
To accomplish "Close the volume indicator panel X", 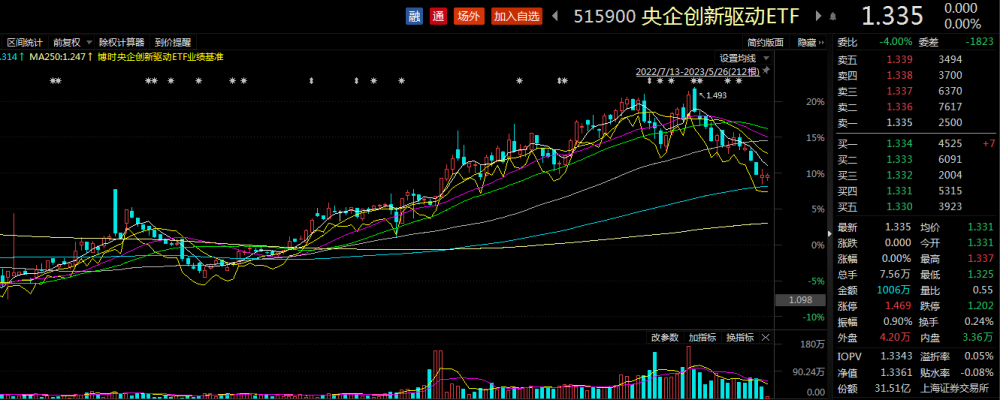I will [766, 337].
